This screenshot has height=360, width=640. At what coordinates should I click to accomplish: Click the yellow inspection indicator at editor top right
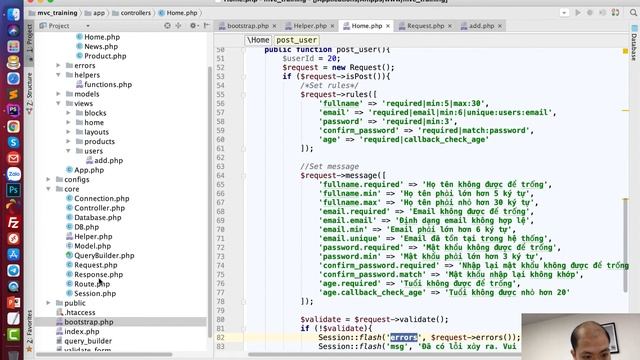[x=625, y=51]
